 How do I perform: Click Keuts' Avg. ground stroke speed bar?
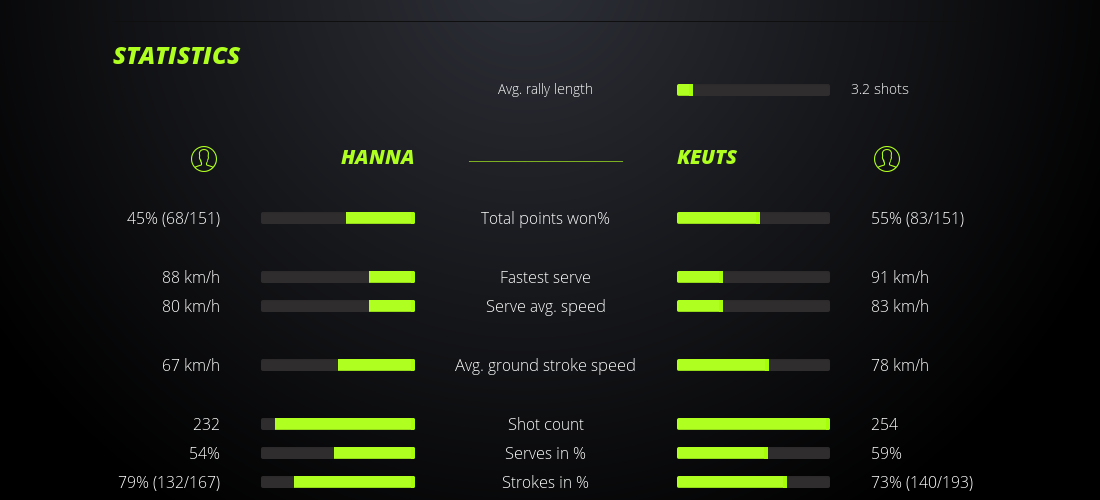click(753, 365)
